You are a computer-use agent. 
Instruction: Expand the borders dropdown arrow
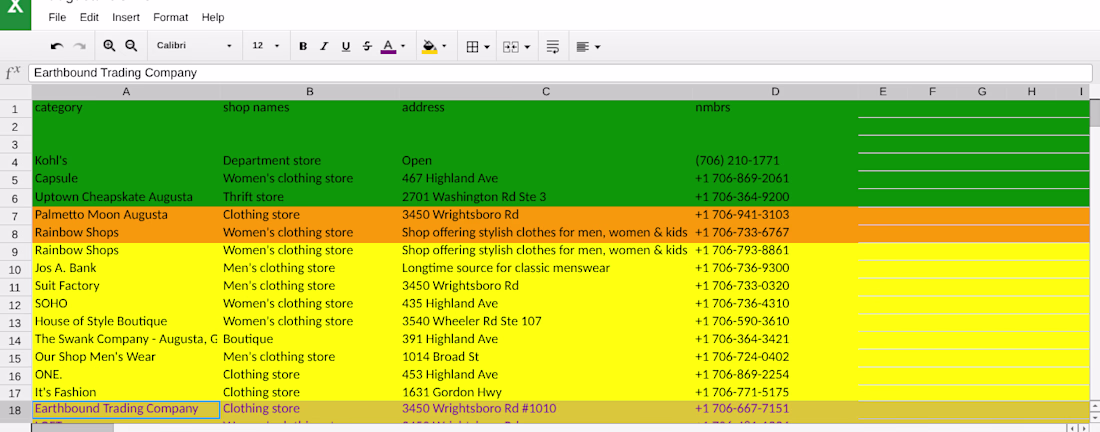[x=487, y=46]
